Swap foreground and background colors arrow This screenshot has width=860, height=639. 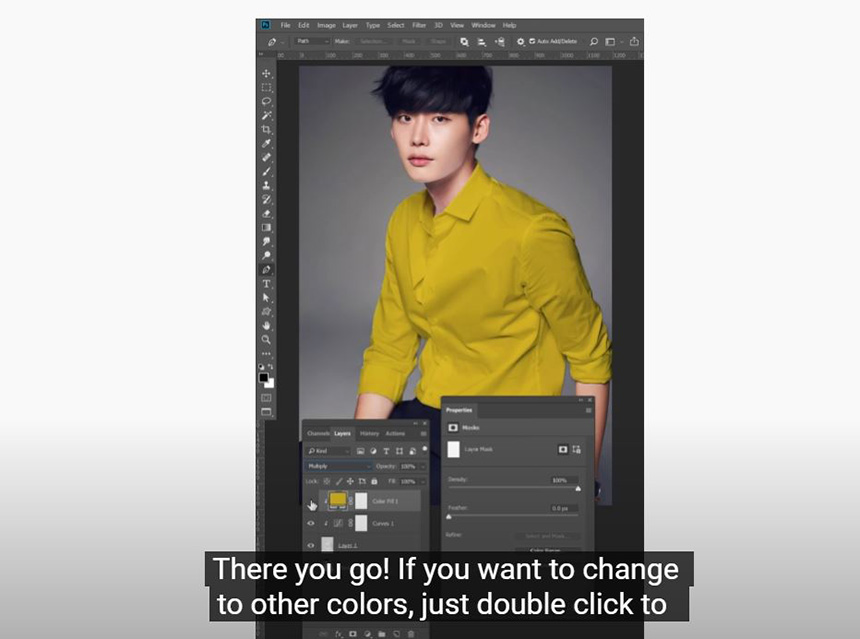[x=271, y=367]
